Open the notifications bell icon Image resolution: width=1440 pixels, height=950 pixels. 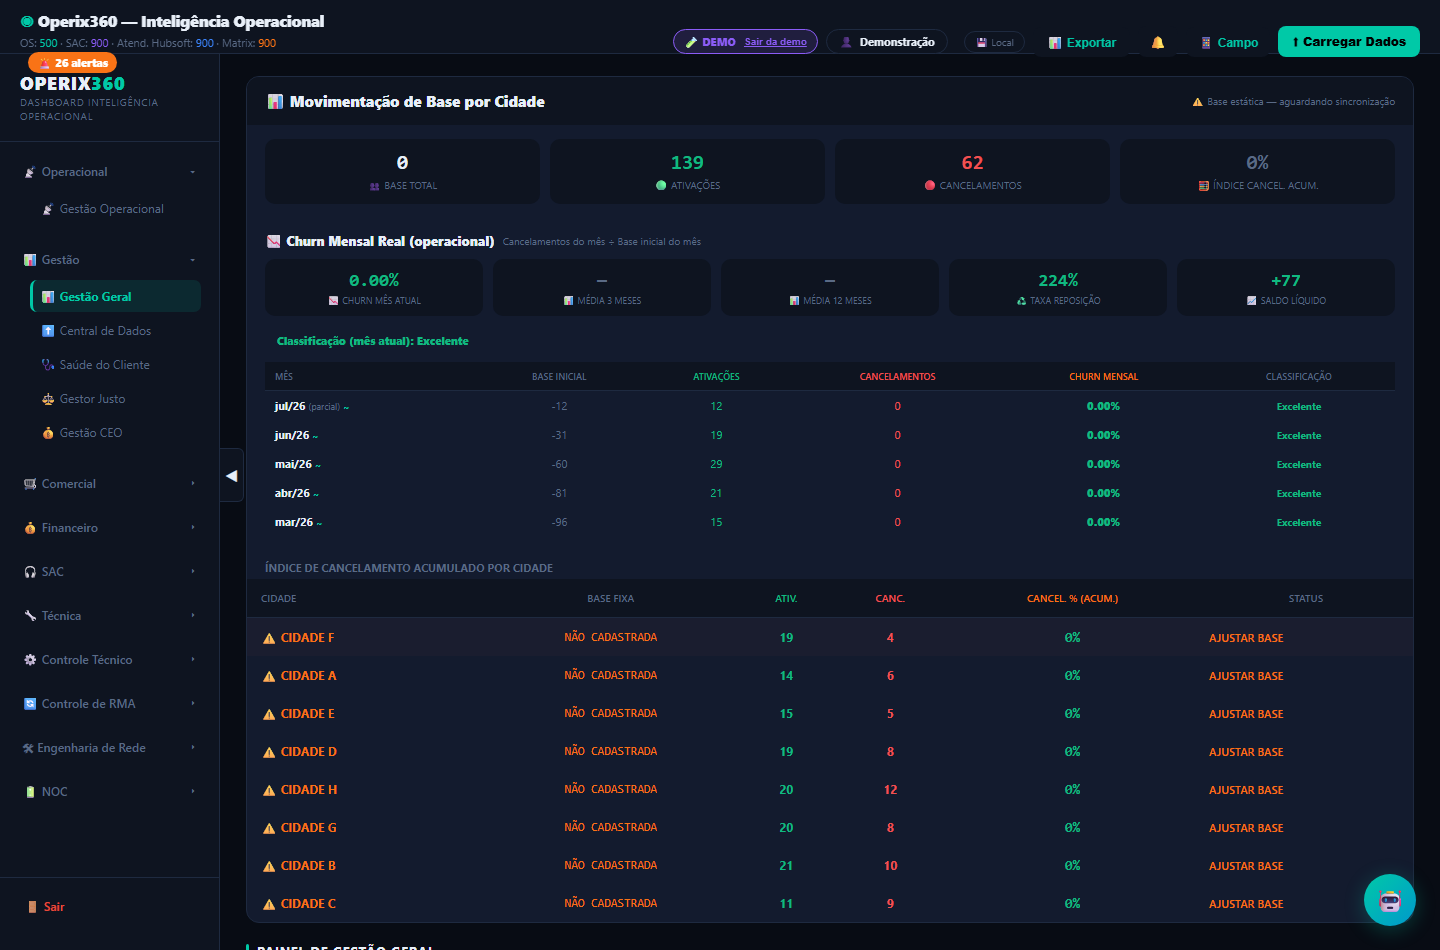1158,43
